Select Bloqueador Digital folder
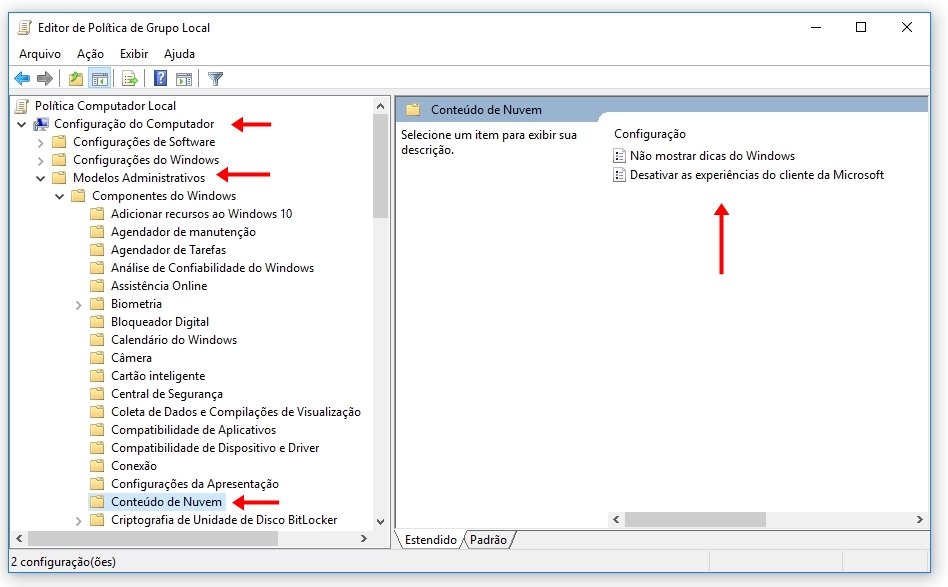 pyautogui.click(x=160, y=322)
